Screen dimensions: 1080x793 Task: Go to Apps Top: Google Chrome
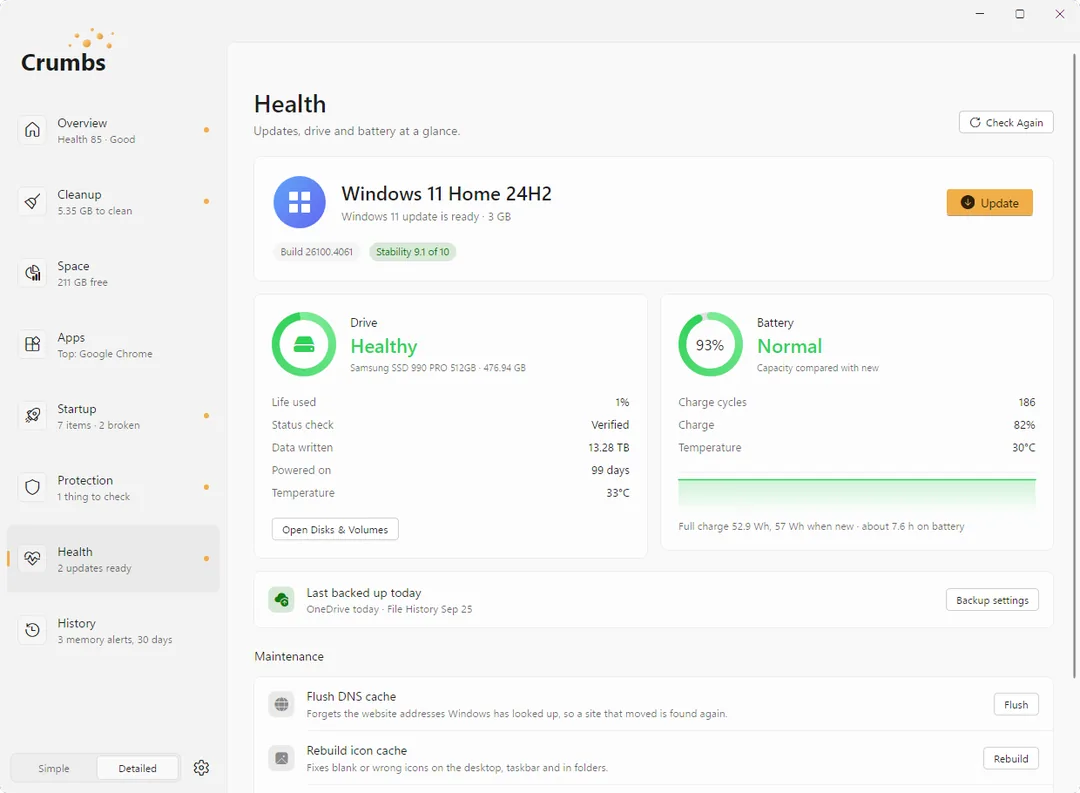[x=113, y=344]
